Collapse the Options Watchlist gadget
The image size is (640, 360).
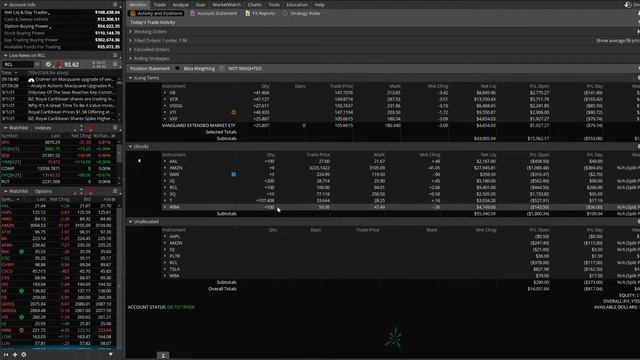click(5, 191)
